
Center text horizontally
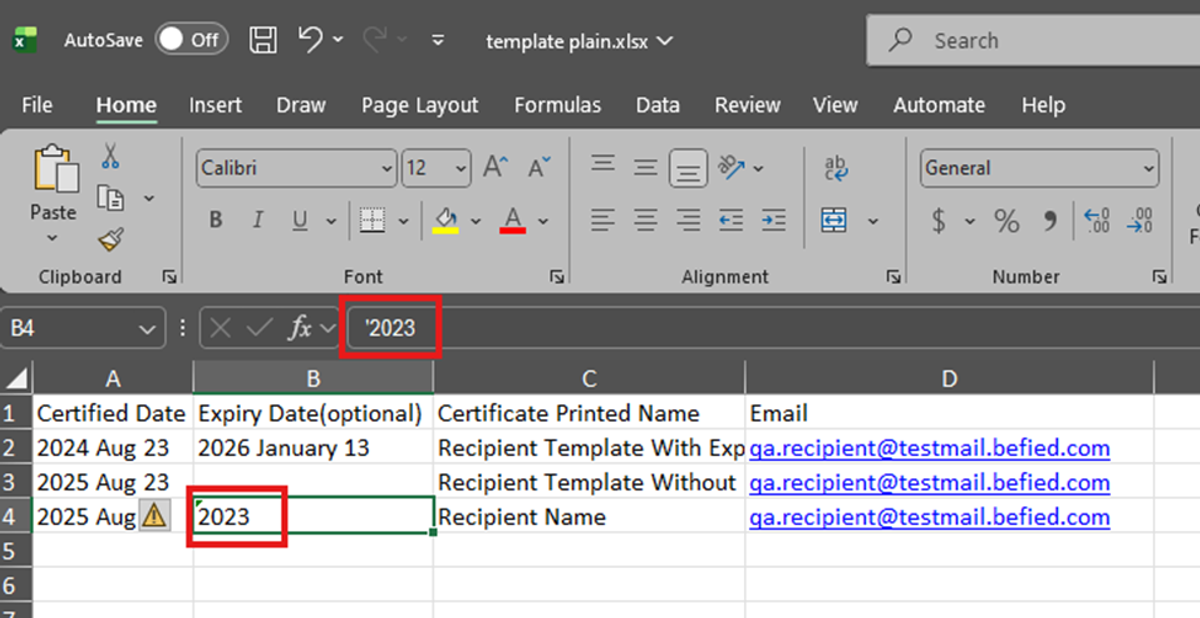click(645, 219)
